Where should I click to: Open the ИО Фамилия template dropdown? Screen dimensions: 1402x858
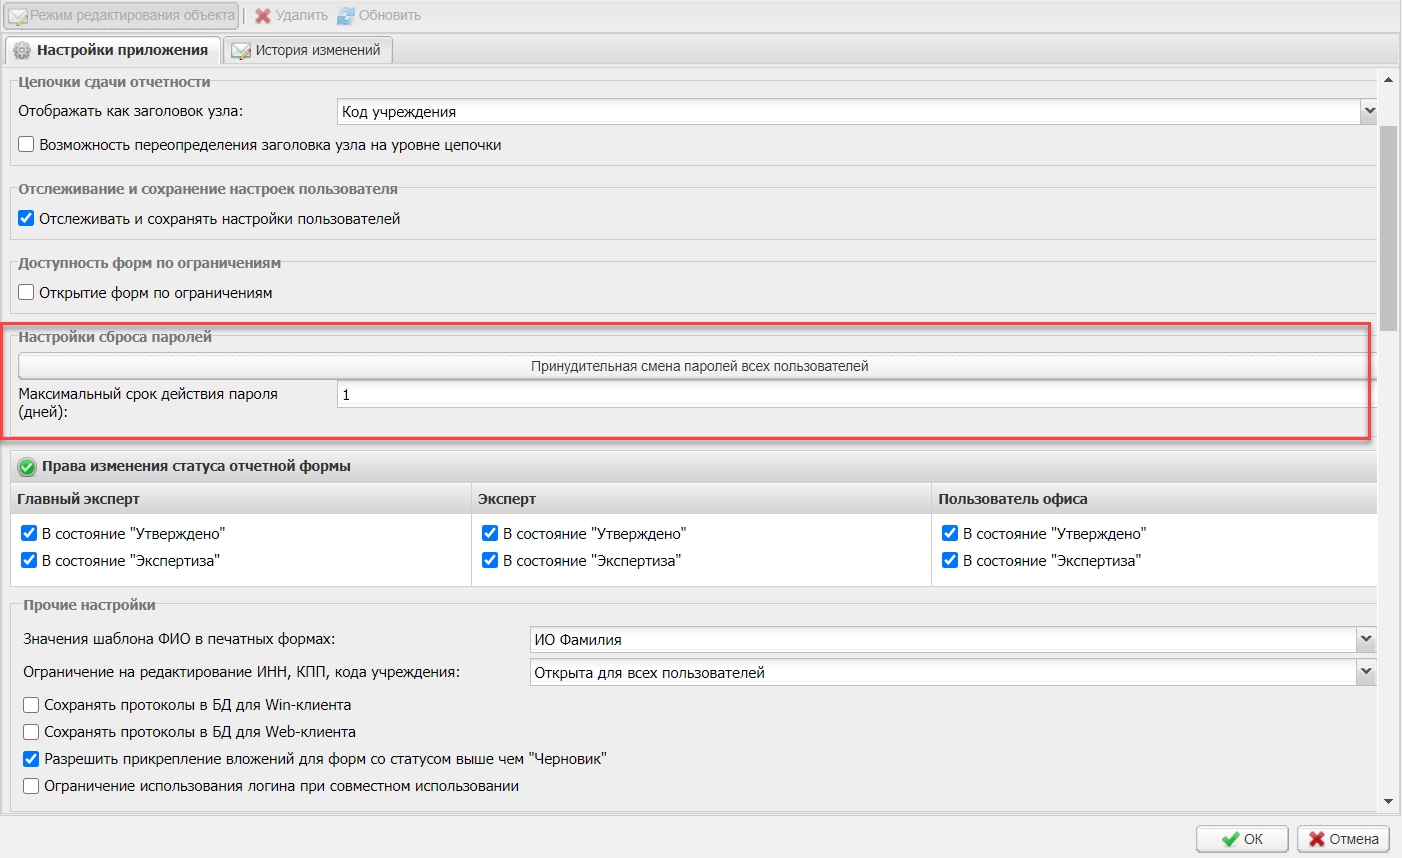pyautogui.click(x=1366, y=639)
